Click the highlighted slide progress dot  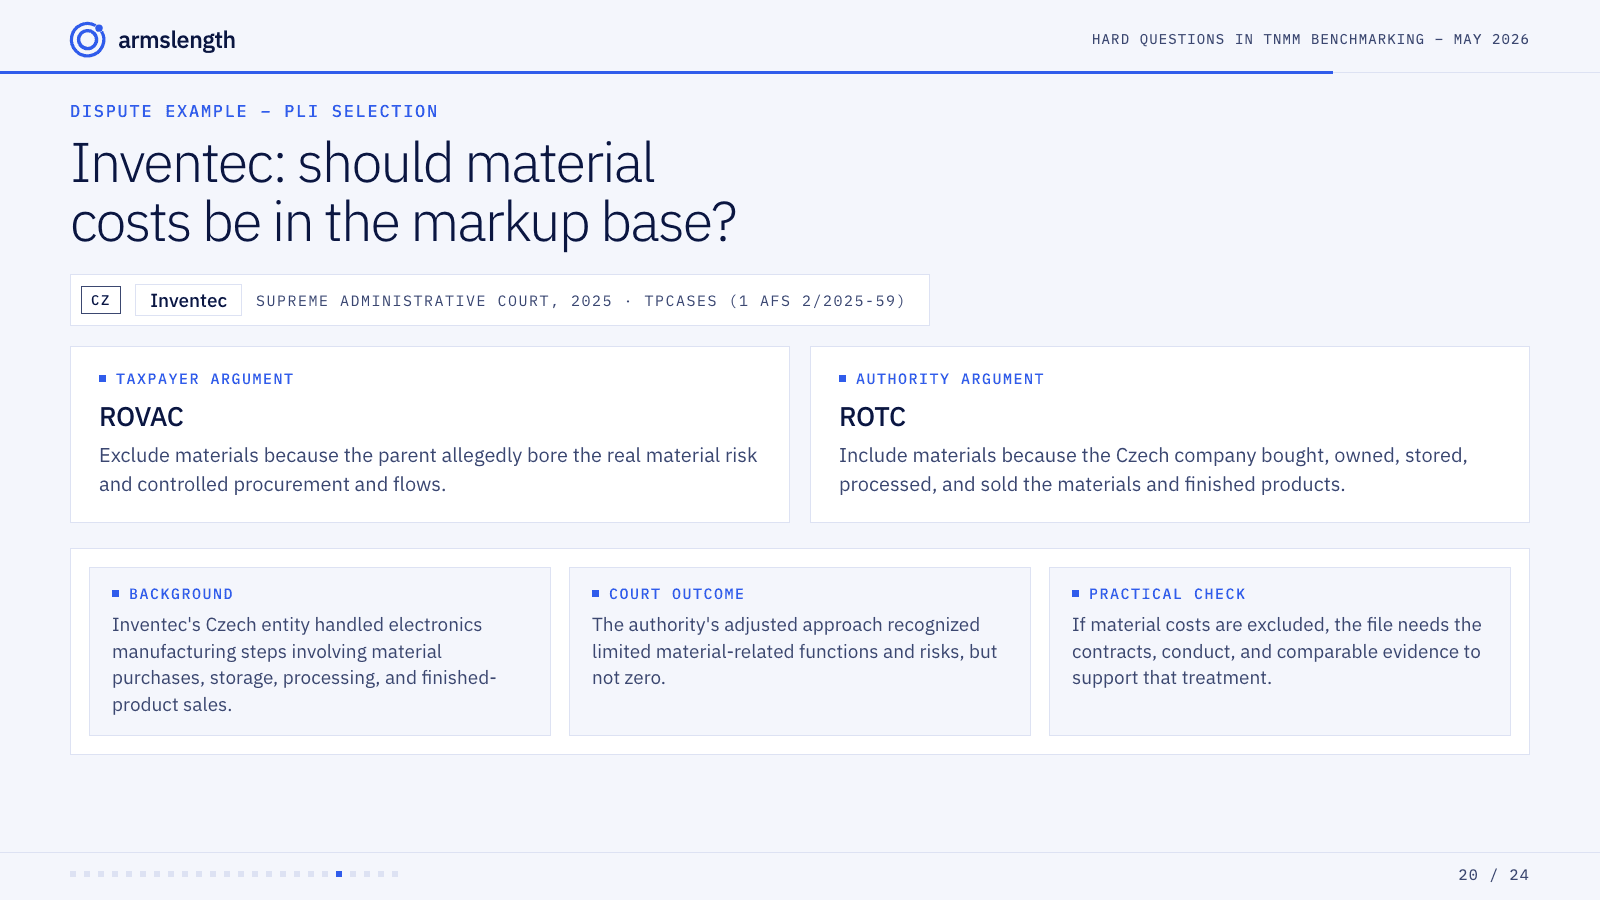tap(339, 874)
